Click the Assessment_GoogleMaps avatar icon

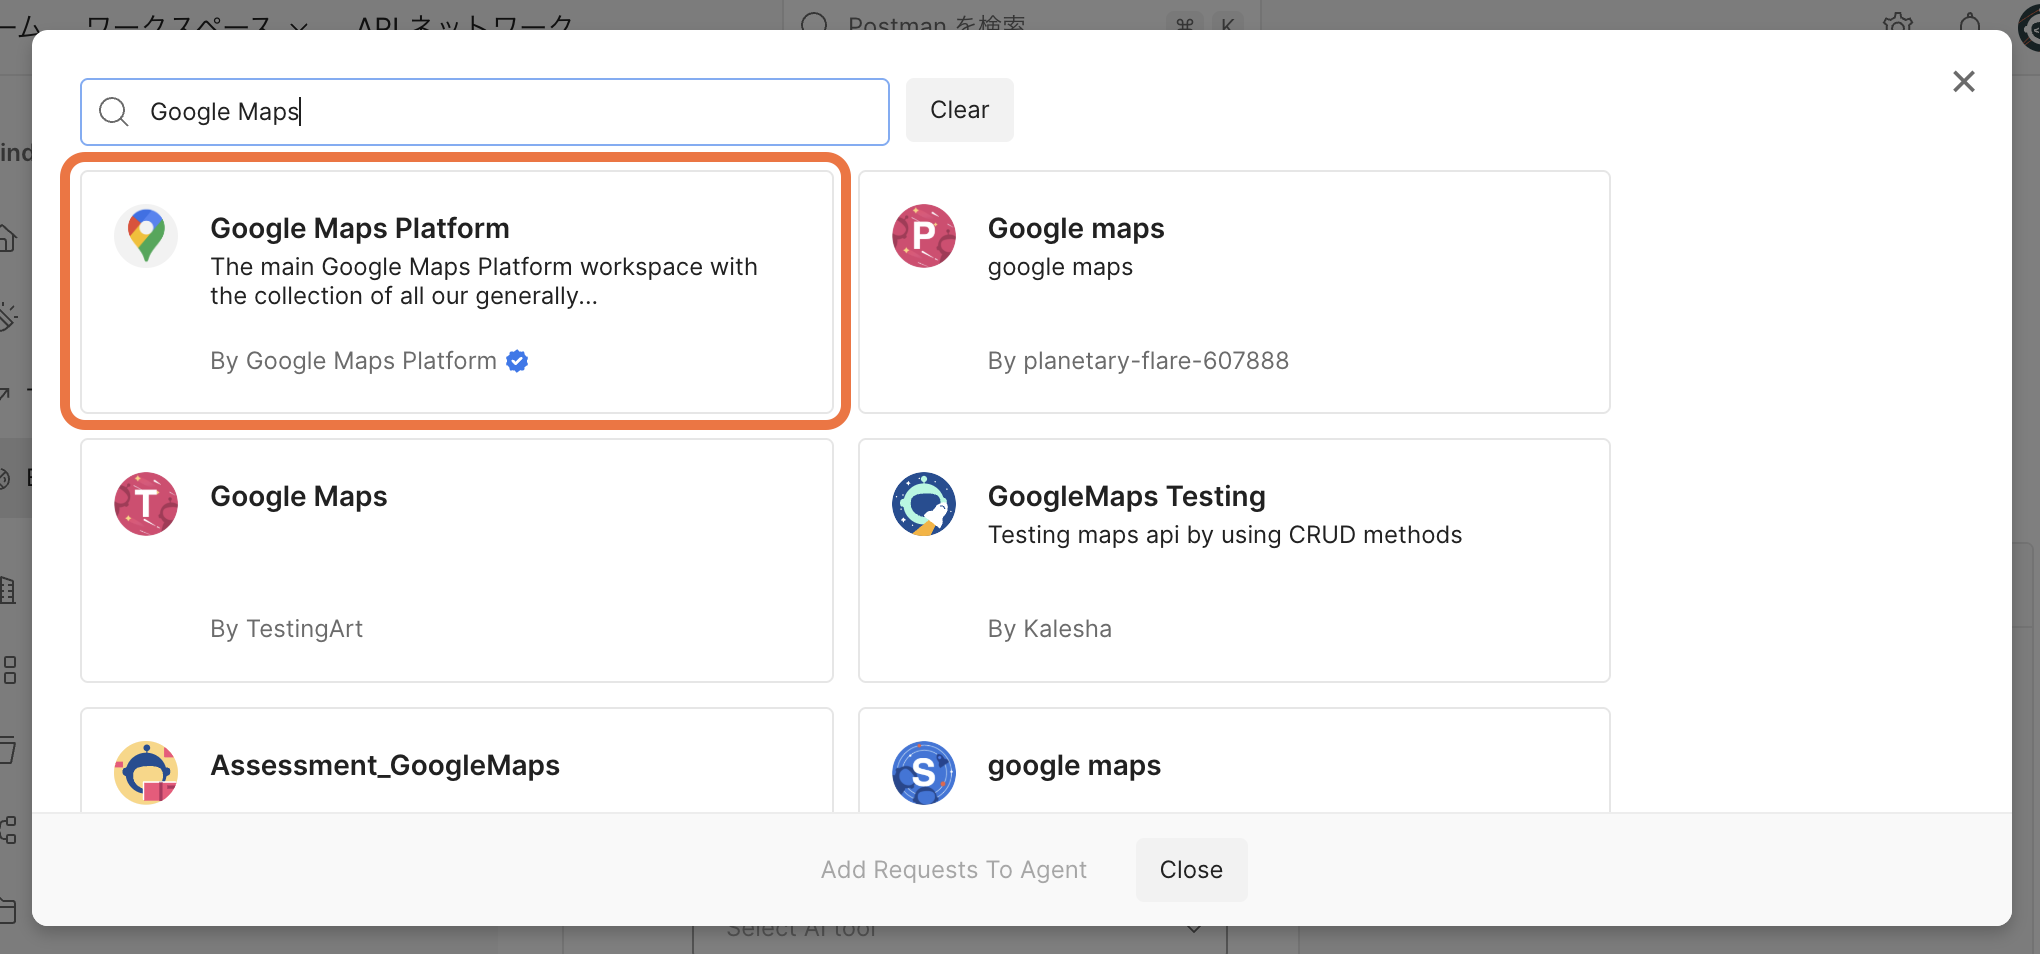click(146, 773)
